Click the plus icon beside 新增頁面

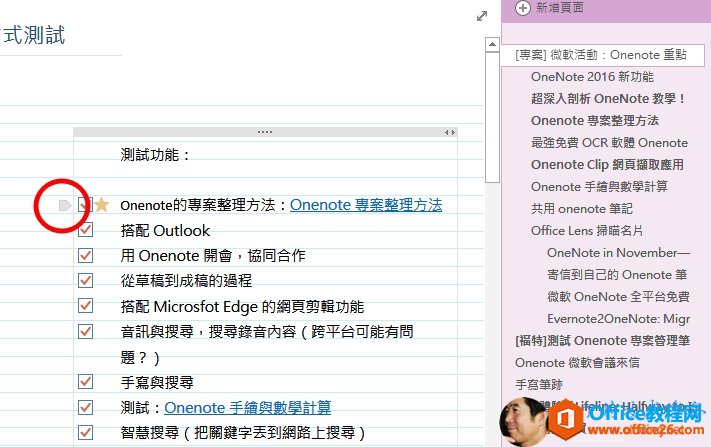click(x=522, y=8)
